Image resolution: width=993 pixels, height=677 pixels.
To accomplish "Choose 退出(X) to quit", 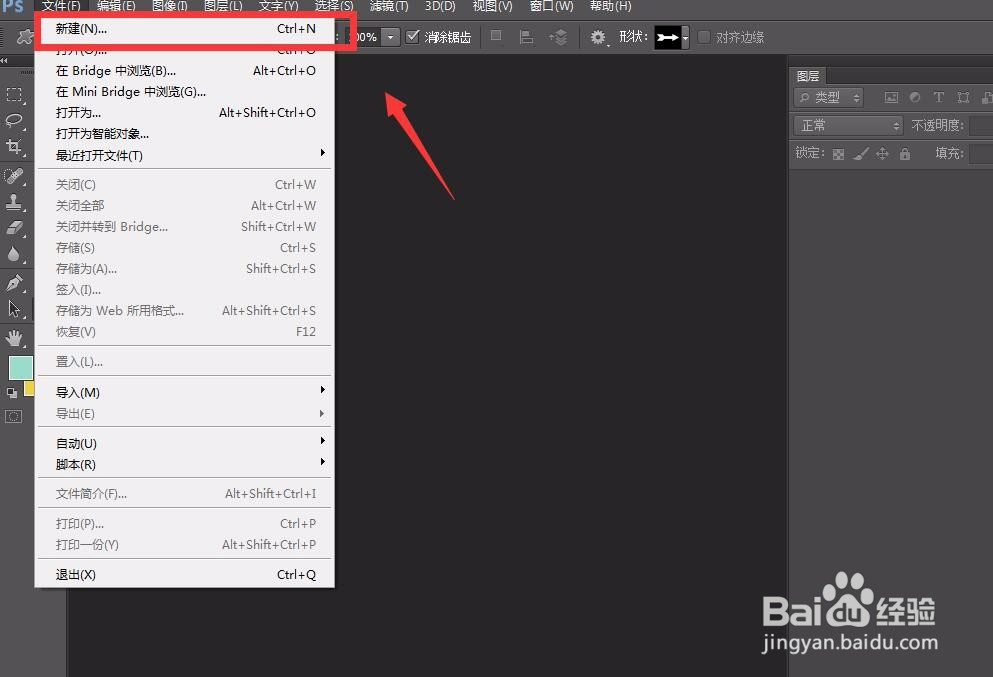I will (x=186, y=574).
